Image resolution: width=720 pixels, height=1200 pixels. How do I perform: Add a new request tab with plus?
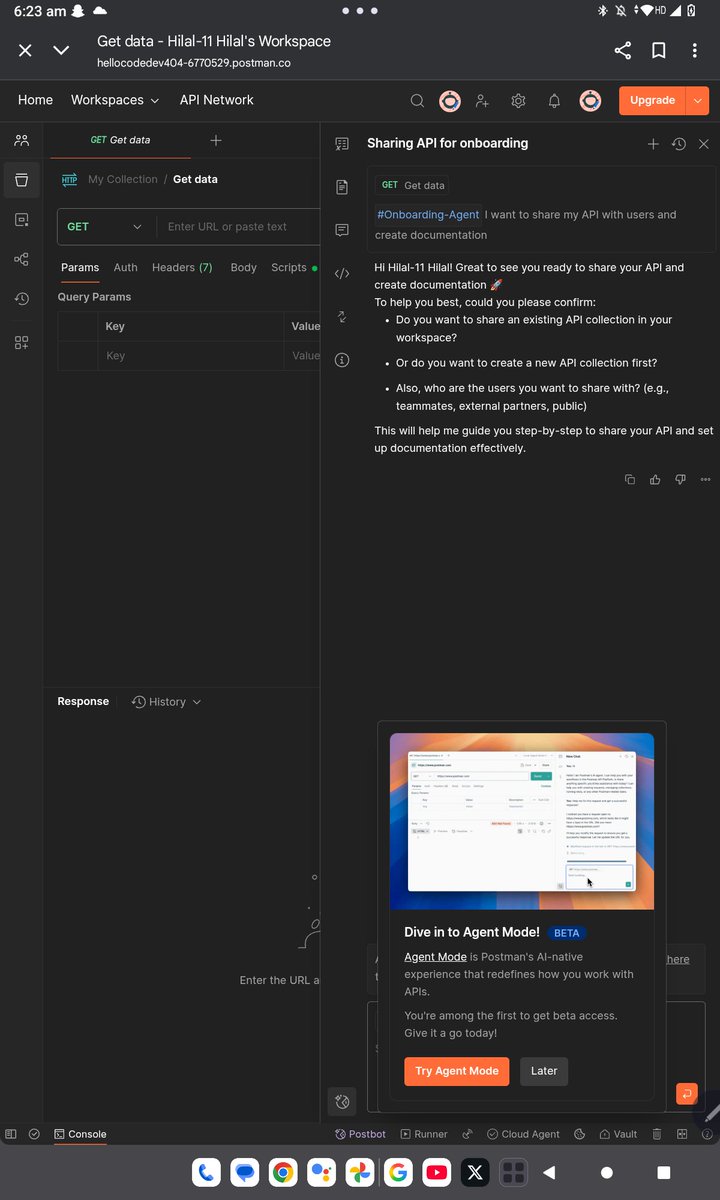pyautogui.click(x=215, y=140)
